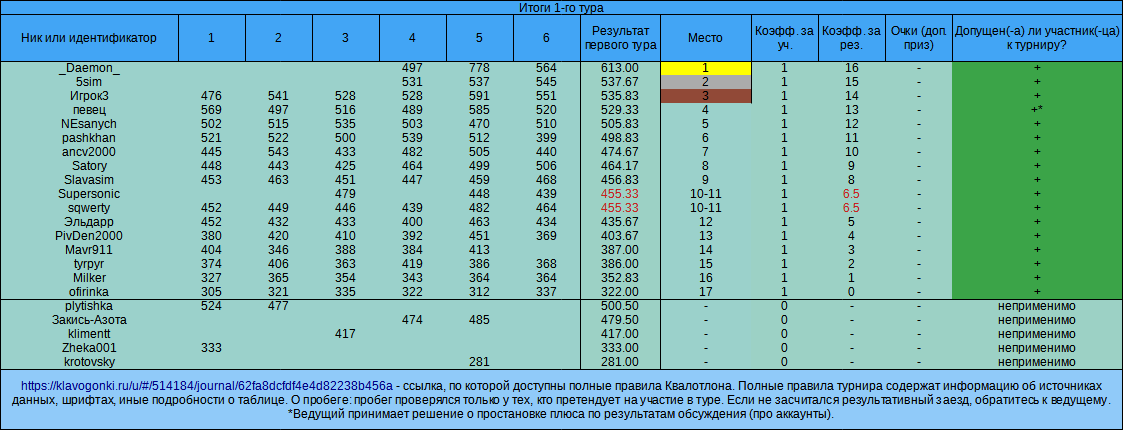The image size is (1123, 430).
Task: Click the 'Коэфф. за рез.' header
Action: click(x=852, y=38)
